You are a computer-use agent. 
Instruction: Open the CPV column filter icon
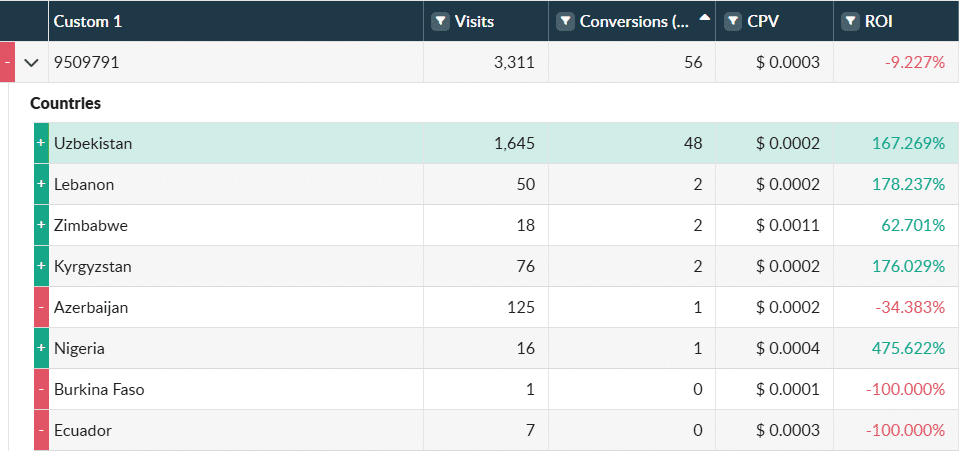pyautogui.click(x=733, y=21)
